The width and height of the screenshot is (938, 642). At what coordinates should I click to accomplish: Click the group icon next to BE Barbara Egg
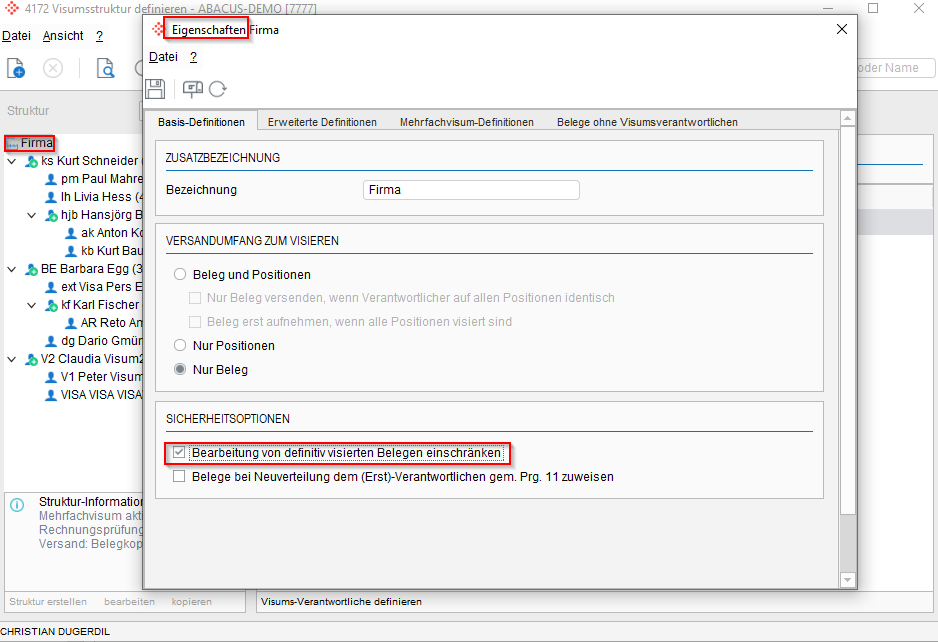click(31, 269)
